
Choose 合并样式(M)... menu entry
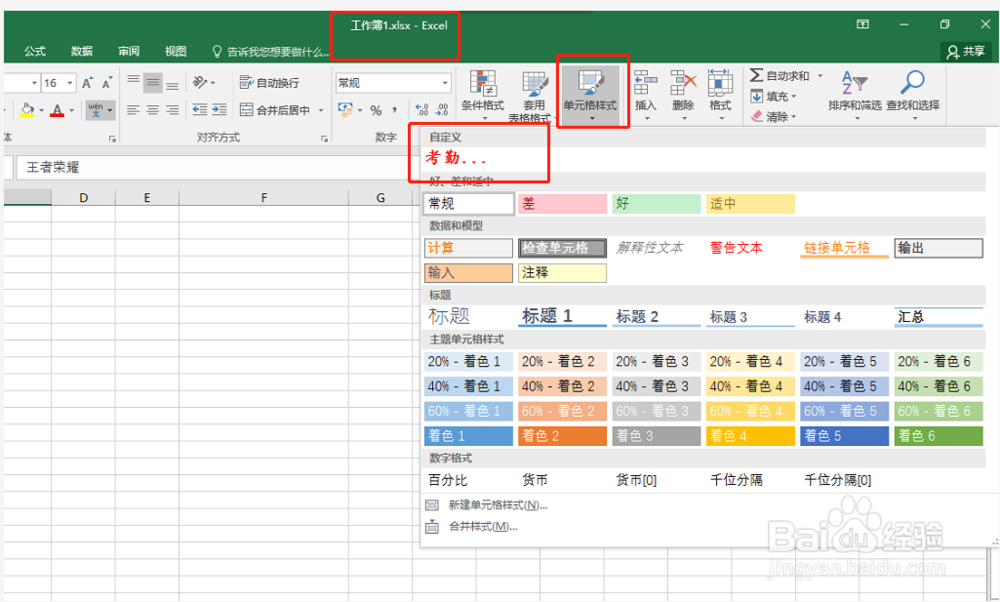click(472, 527)
